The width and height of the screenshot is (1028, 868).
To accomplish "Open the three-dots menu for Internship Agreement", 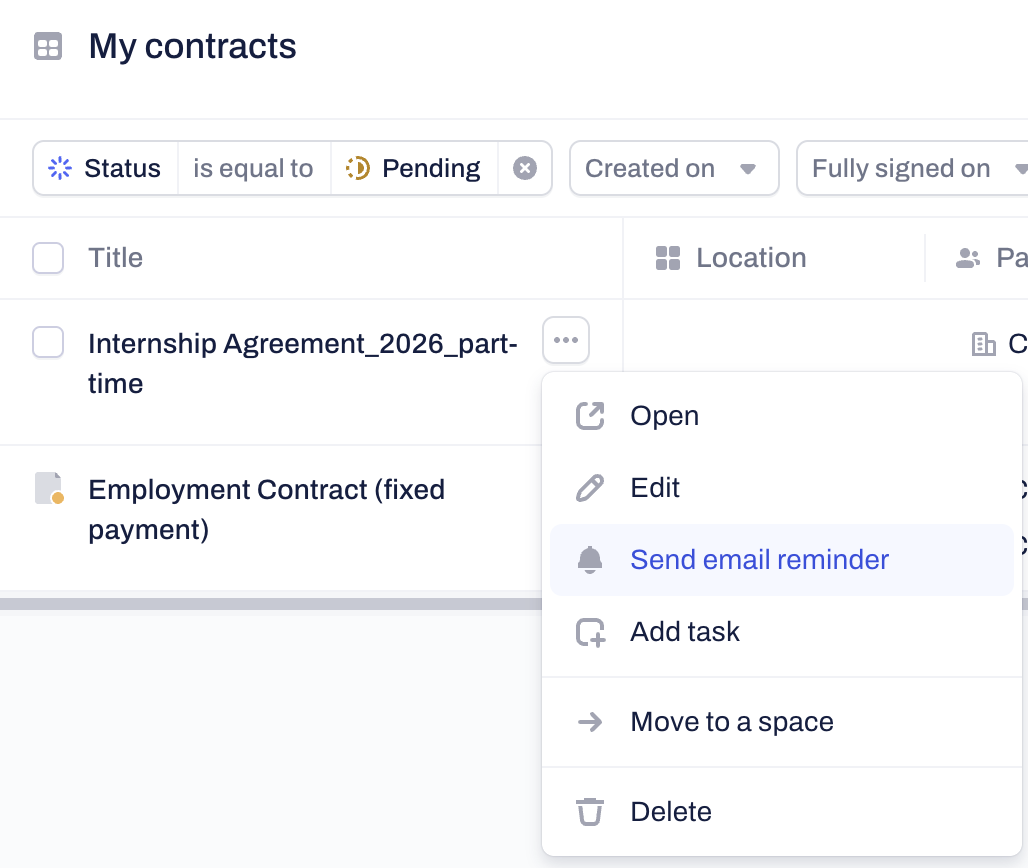I will coord(566,340).
